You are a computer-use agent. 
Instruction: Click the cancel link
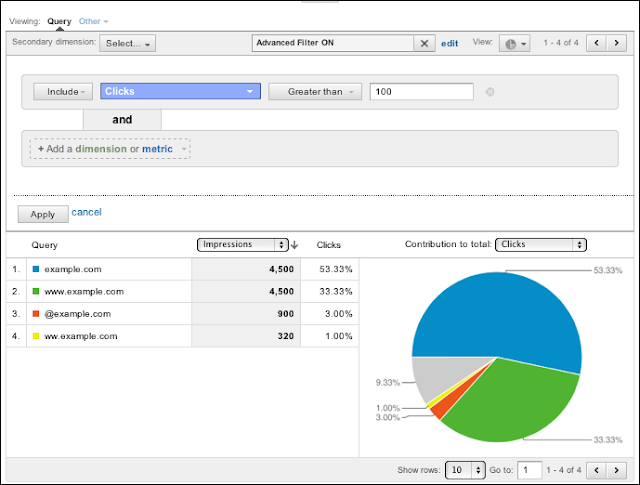pyautogui.click(x=86, y=212)
